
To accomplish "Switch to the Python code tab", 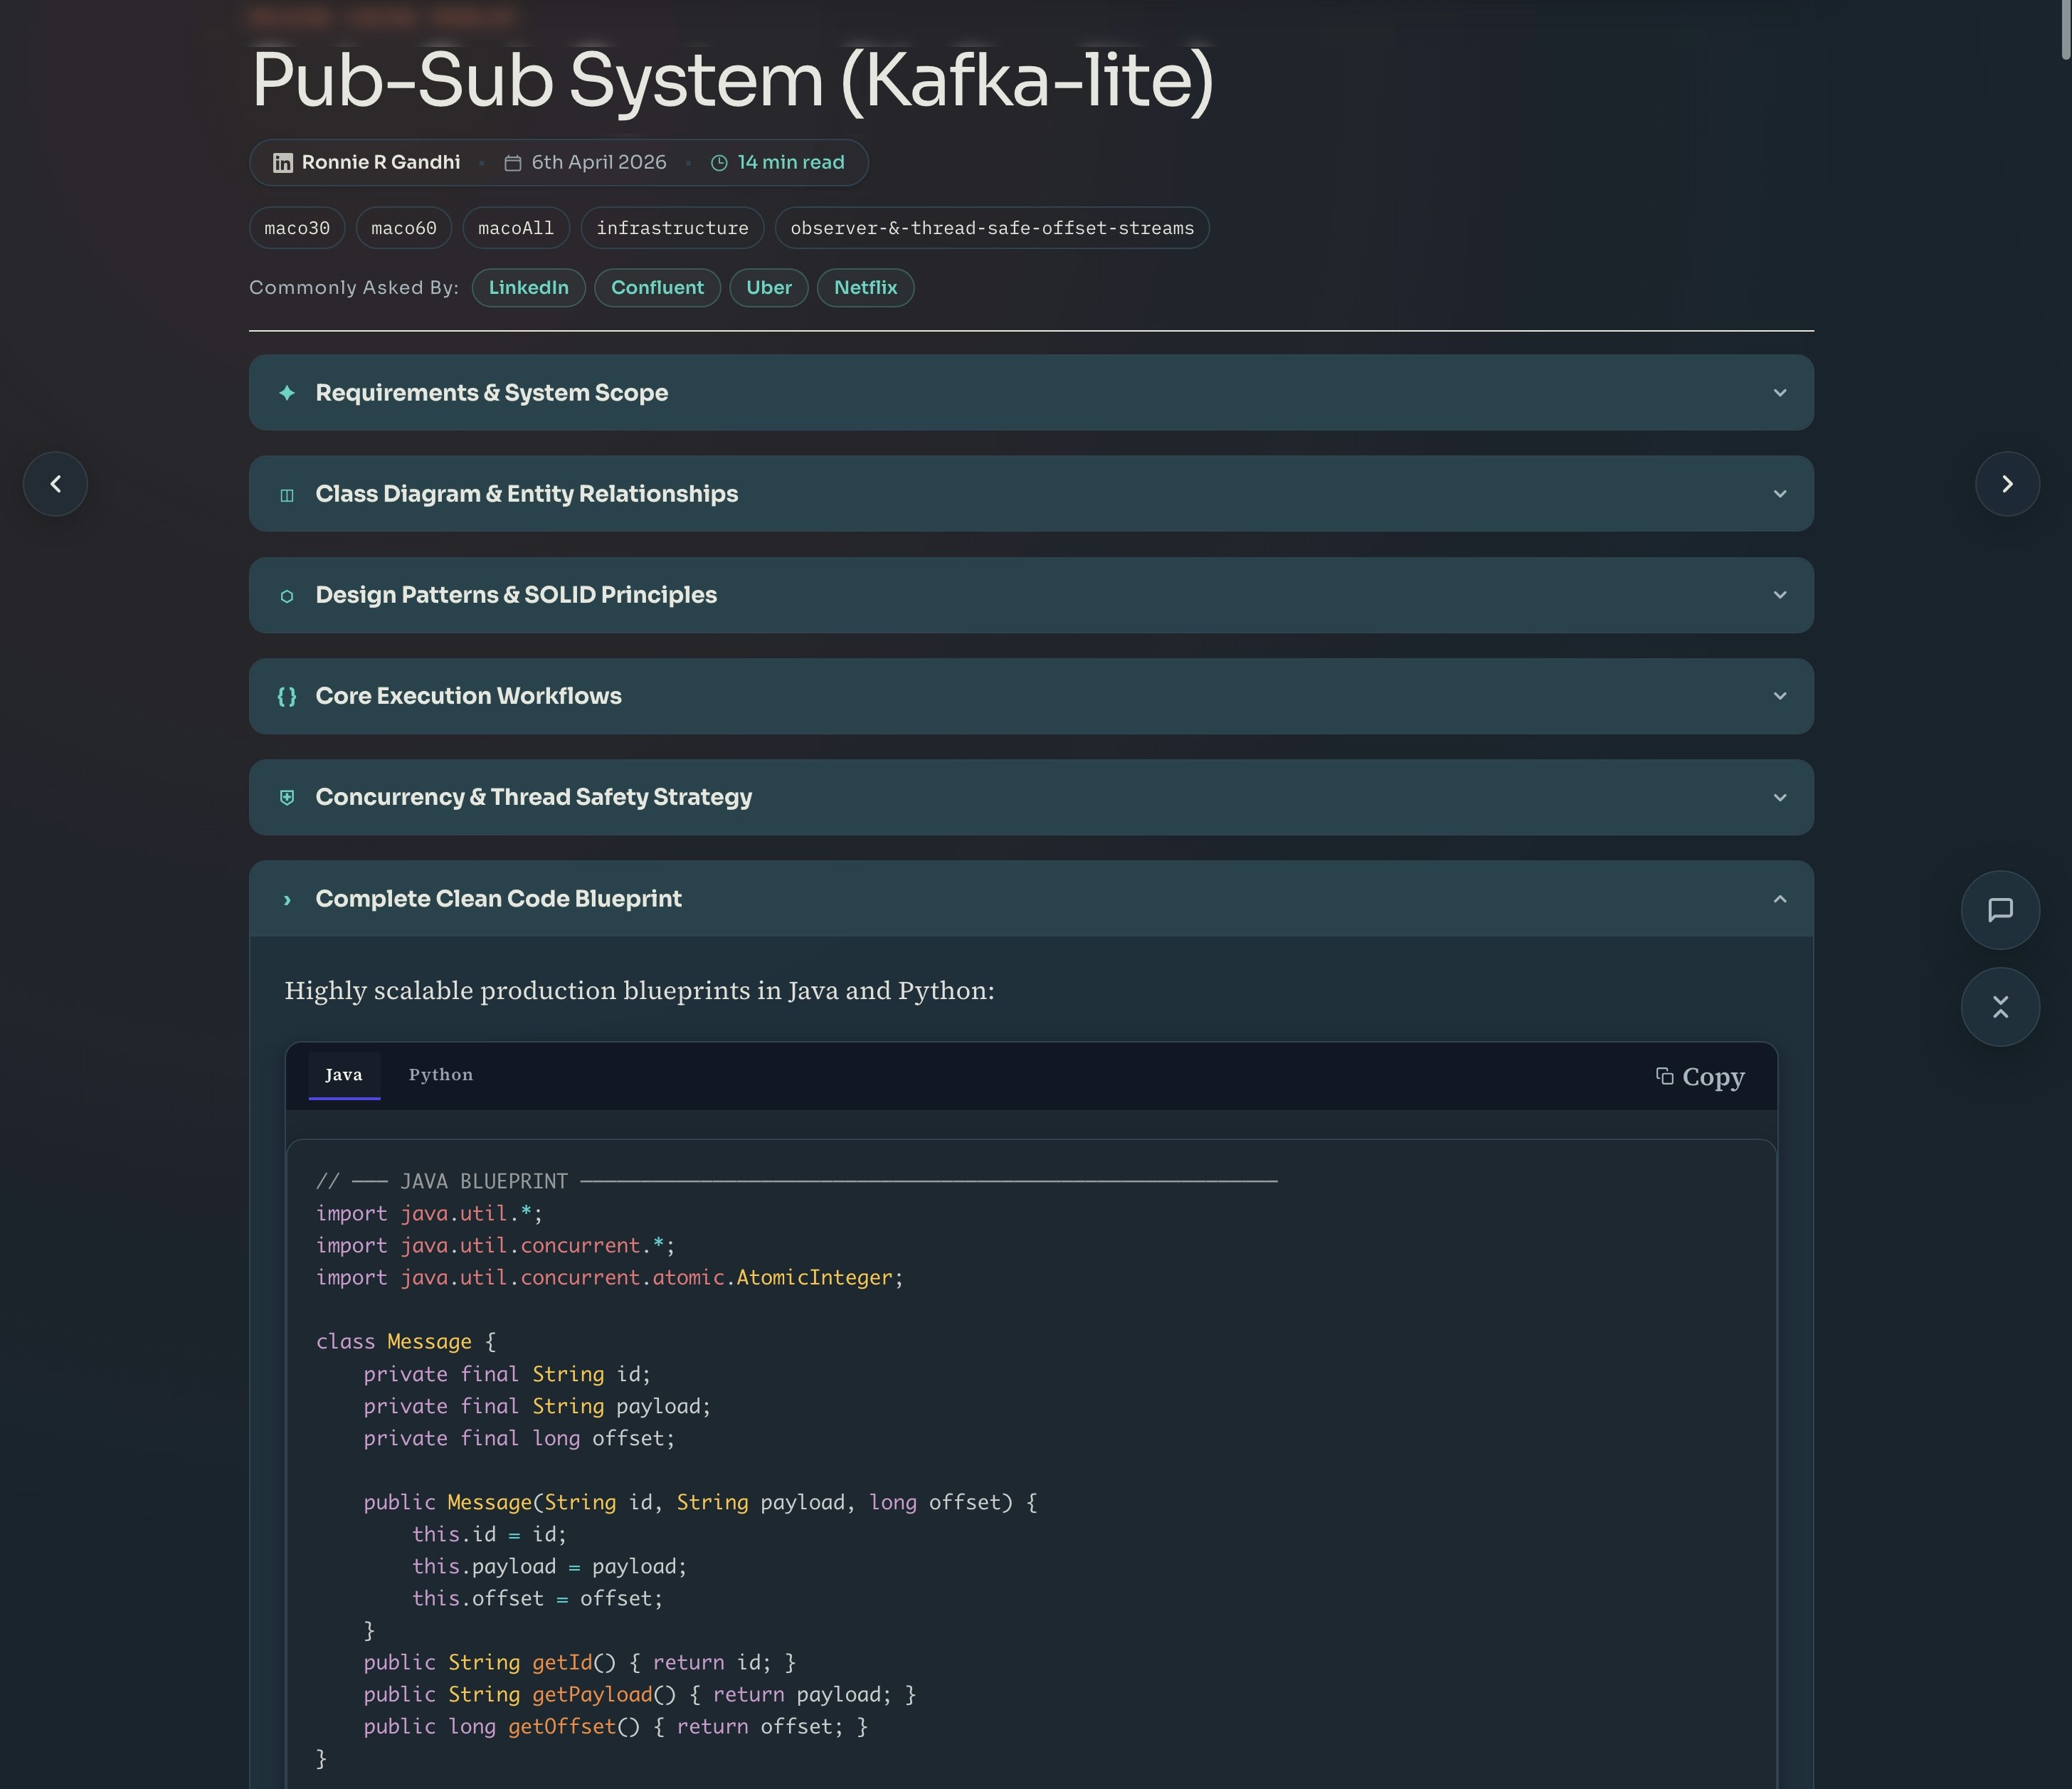I will 441,1075.
